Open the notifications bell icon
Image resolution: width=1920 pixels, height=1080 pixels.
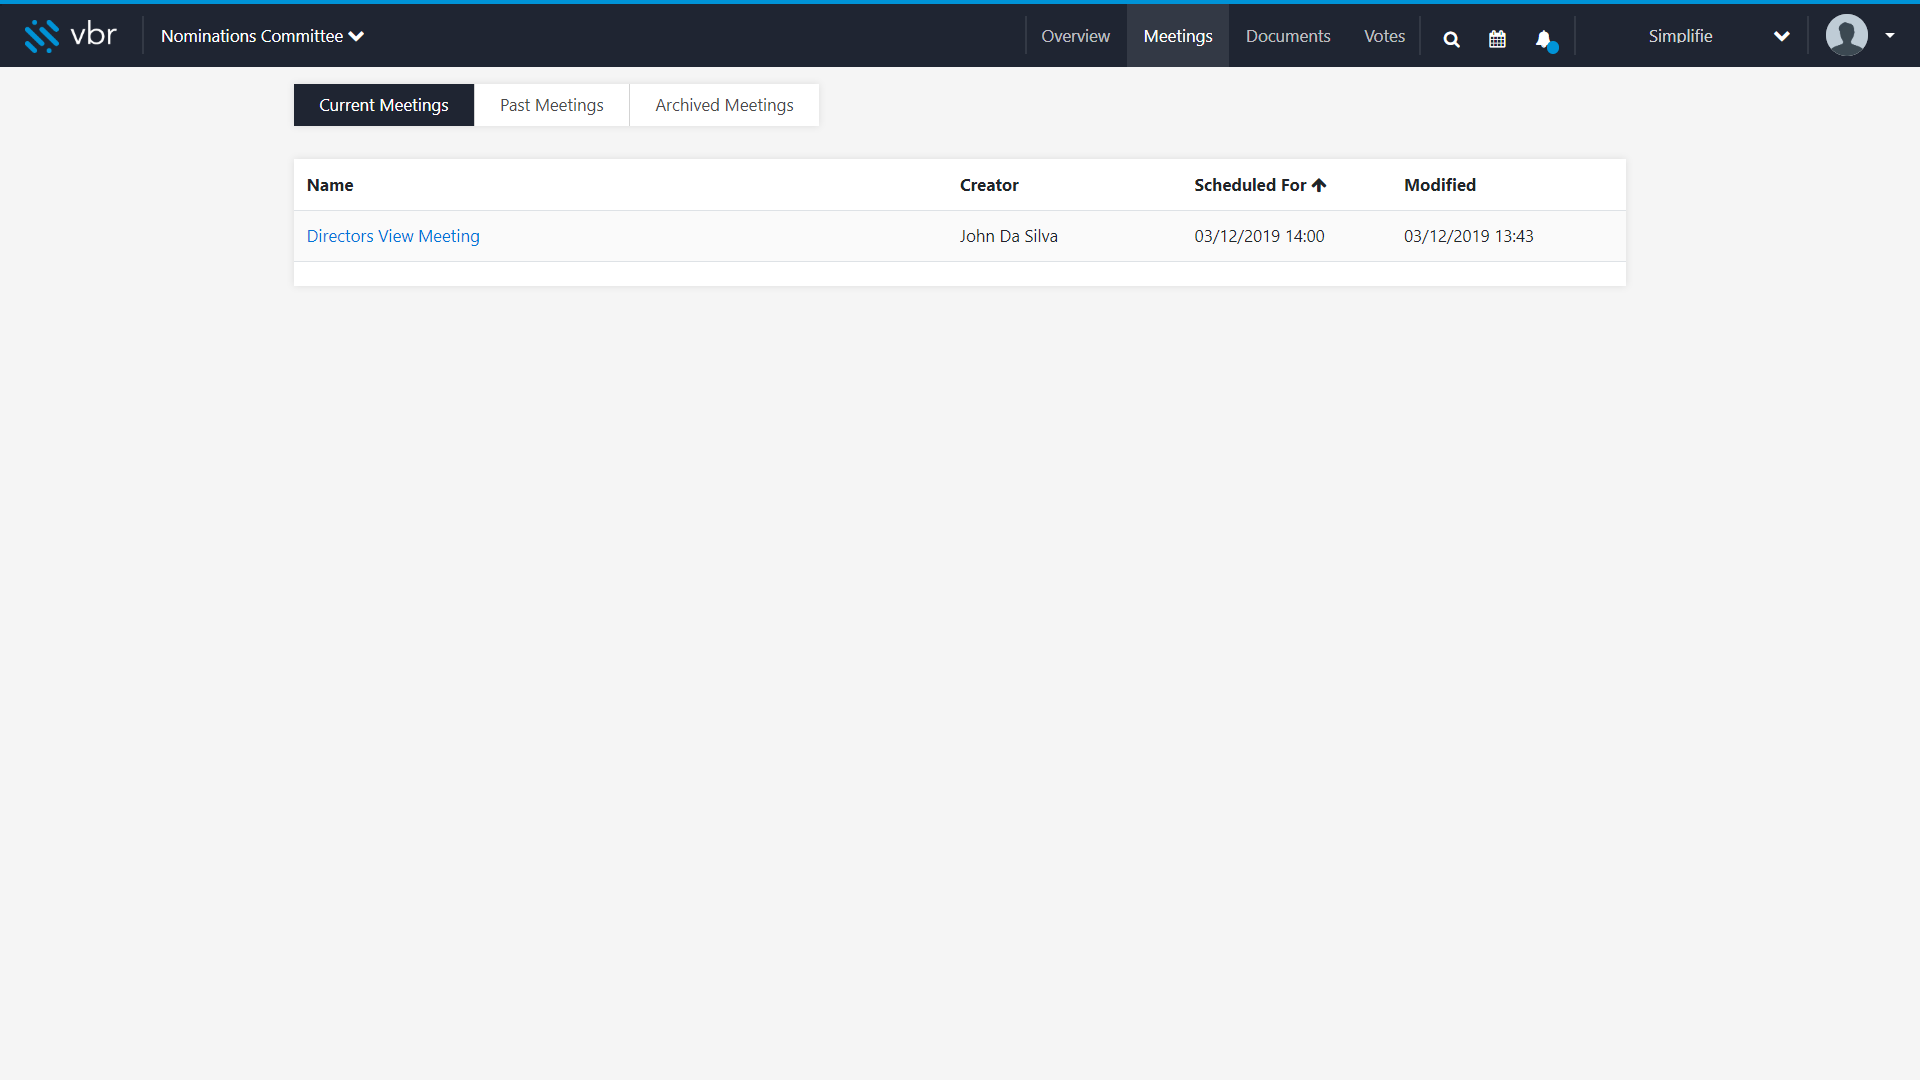[x=1545, y=40]
